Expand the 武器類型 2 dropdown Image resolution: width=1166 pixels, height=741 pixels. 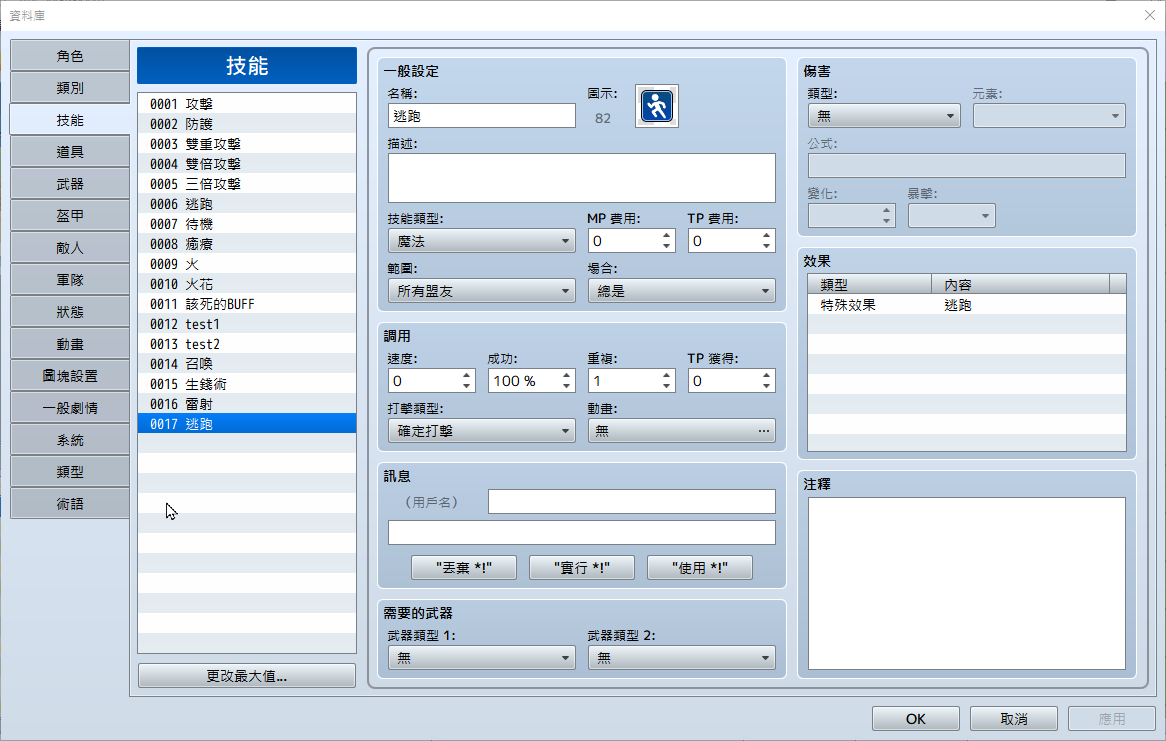coord(682,658)
